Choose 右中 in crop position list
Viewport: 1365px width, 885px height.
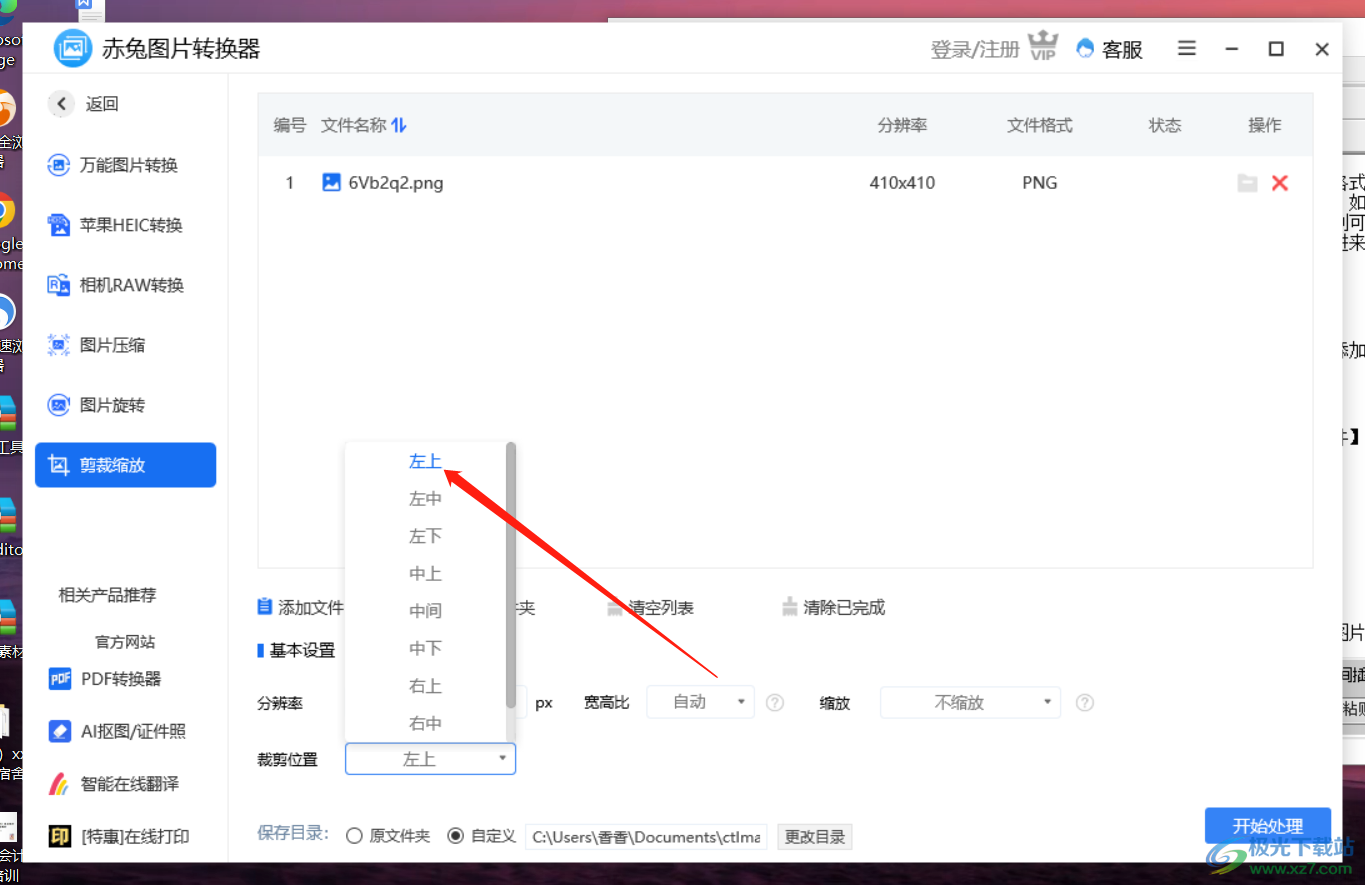[425, 723]
